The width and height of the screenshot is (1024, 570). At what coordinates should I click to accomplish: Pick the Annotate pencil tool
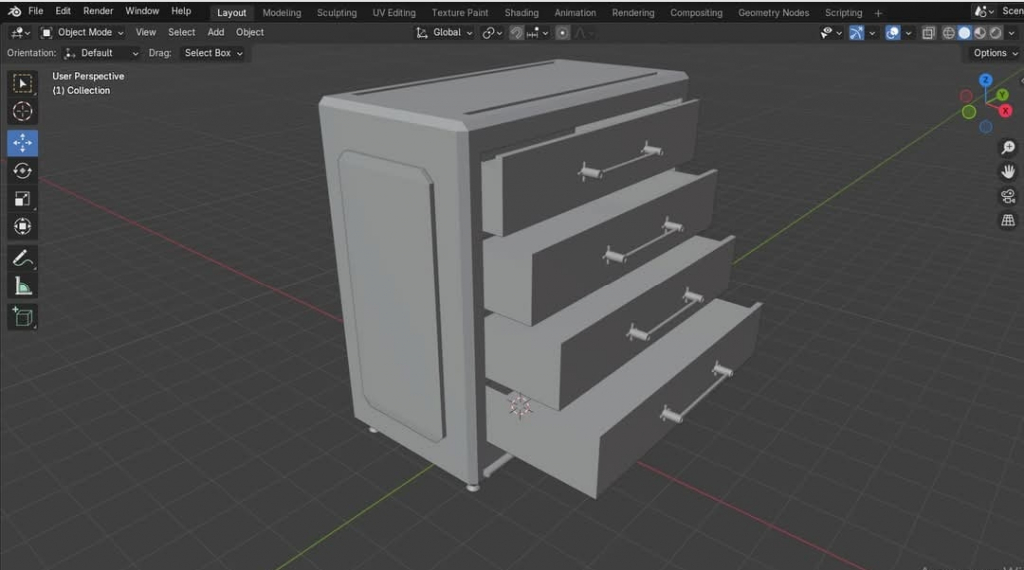click(22, 258)
